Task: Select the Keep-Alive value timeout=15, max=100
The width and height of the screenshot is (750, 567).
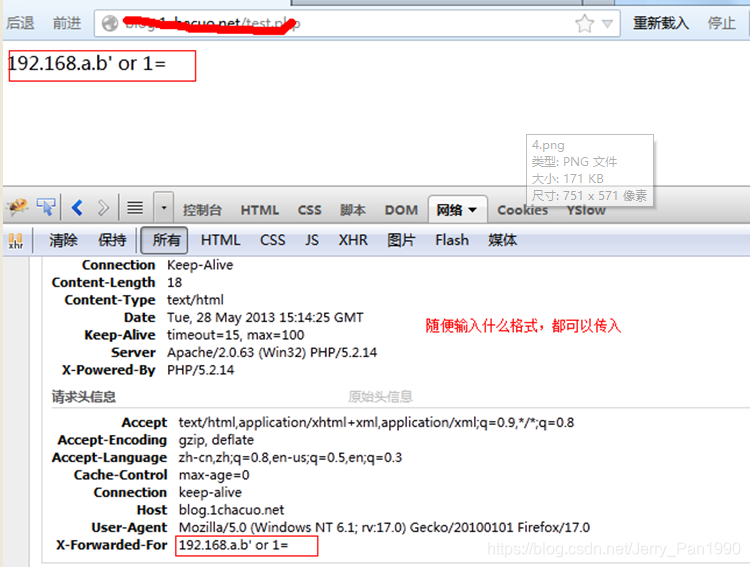Action: (x=235, y=335)
